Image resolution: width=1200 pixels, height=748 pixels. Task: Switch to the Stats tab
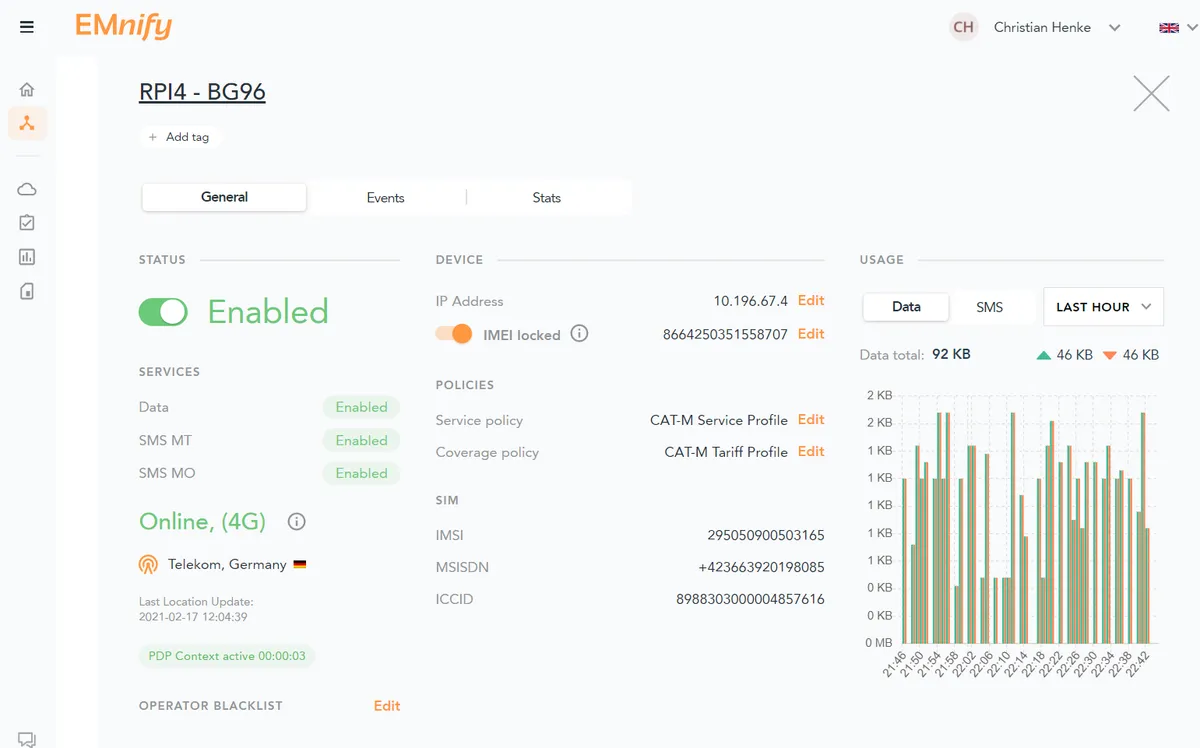[x=546, y=198]
